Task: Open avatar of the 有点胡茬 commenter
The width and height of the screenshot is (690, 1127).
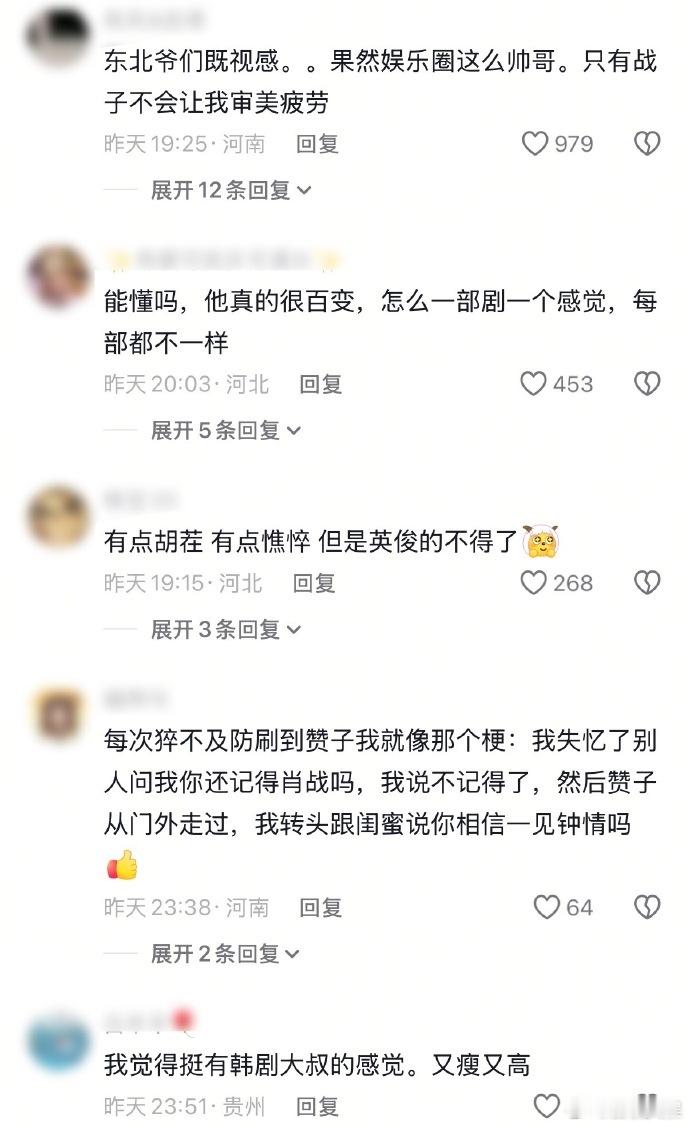Action: (58, 516)
